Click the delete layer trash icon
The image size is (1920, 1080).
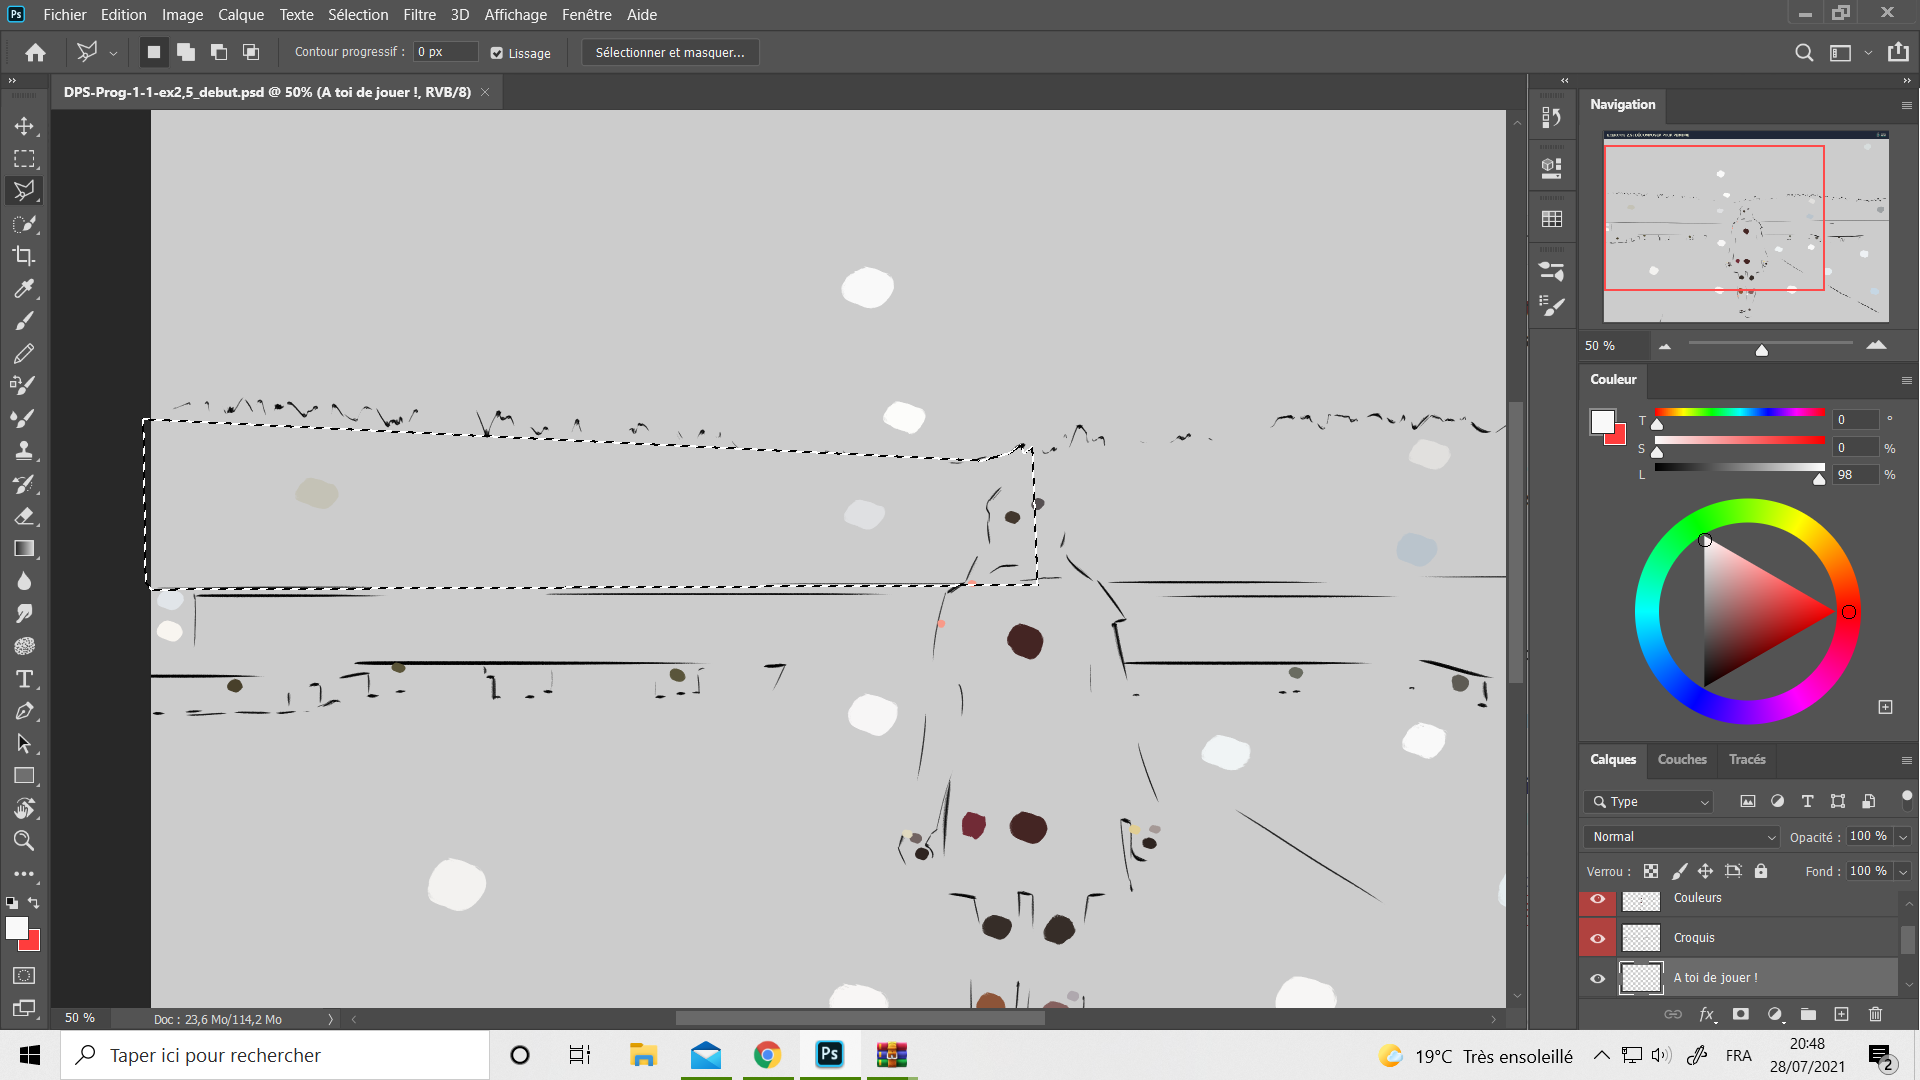tap(1875, 1014)
